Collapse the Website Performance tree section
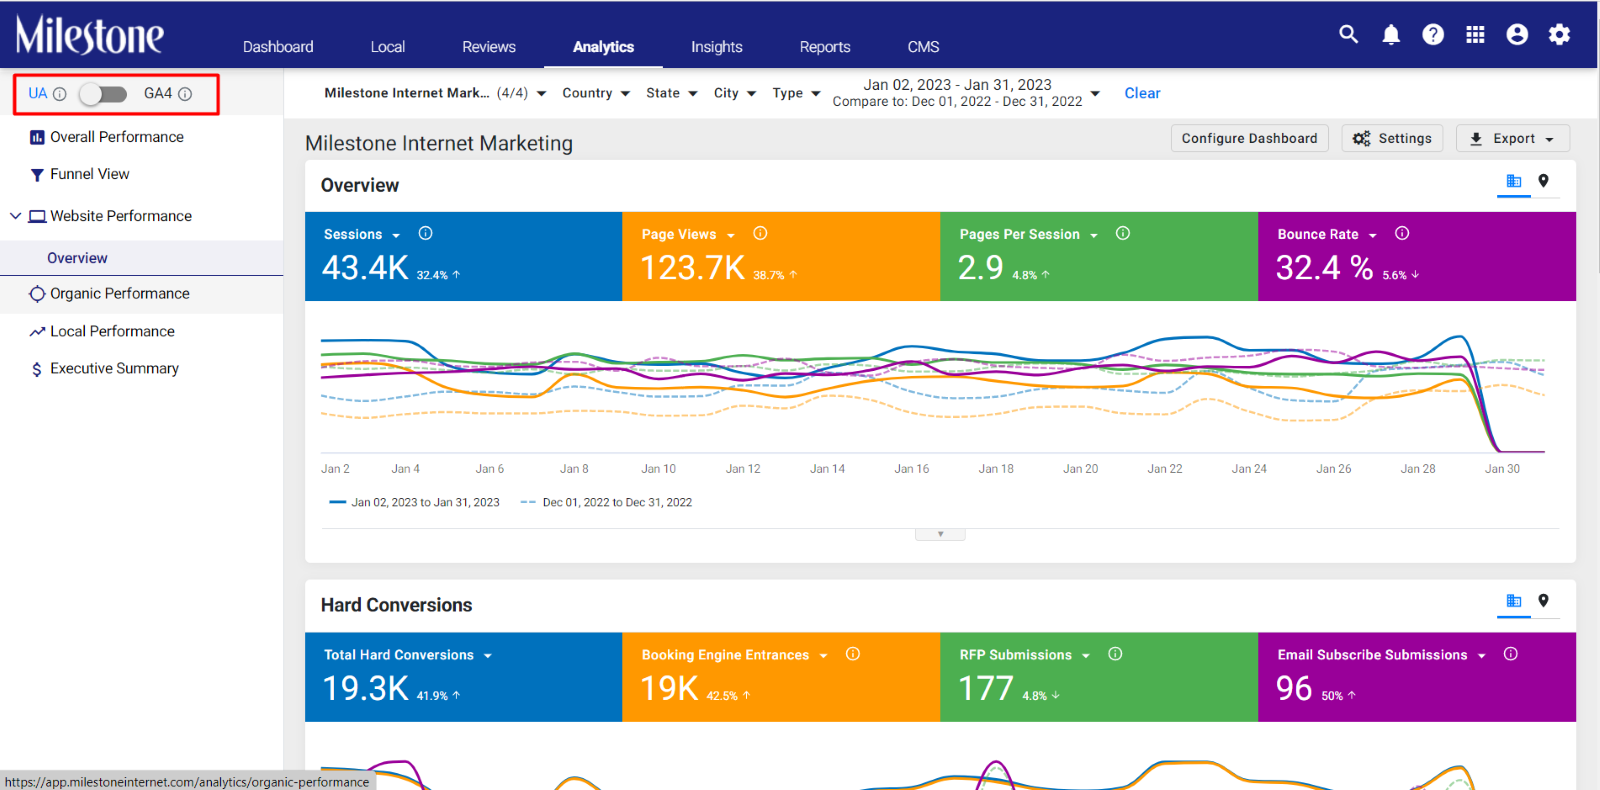The height and width of the screenshot is (790, 1600). tap(15, 216)
